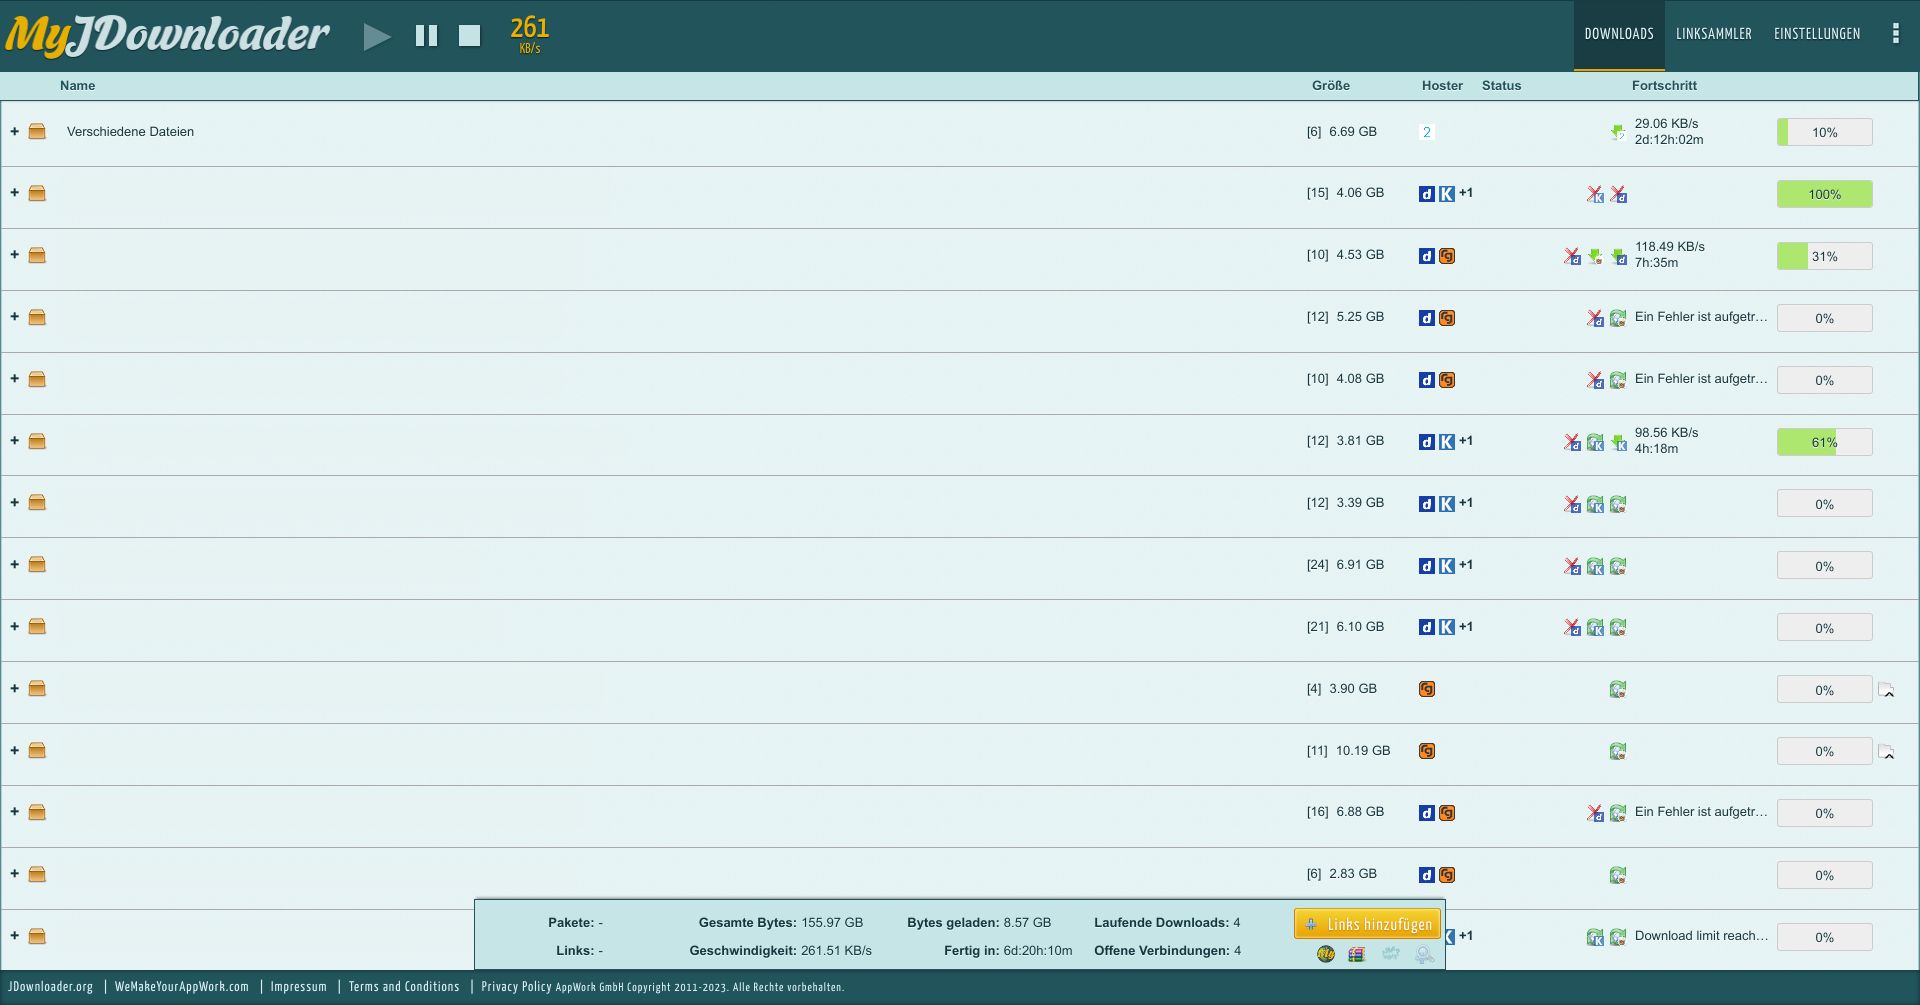
Task: Click the green wait icon in the 4.08 GB row
Action: [1618, 380]
